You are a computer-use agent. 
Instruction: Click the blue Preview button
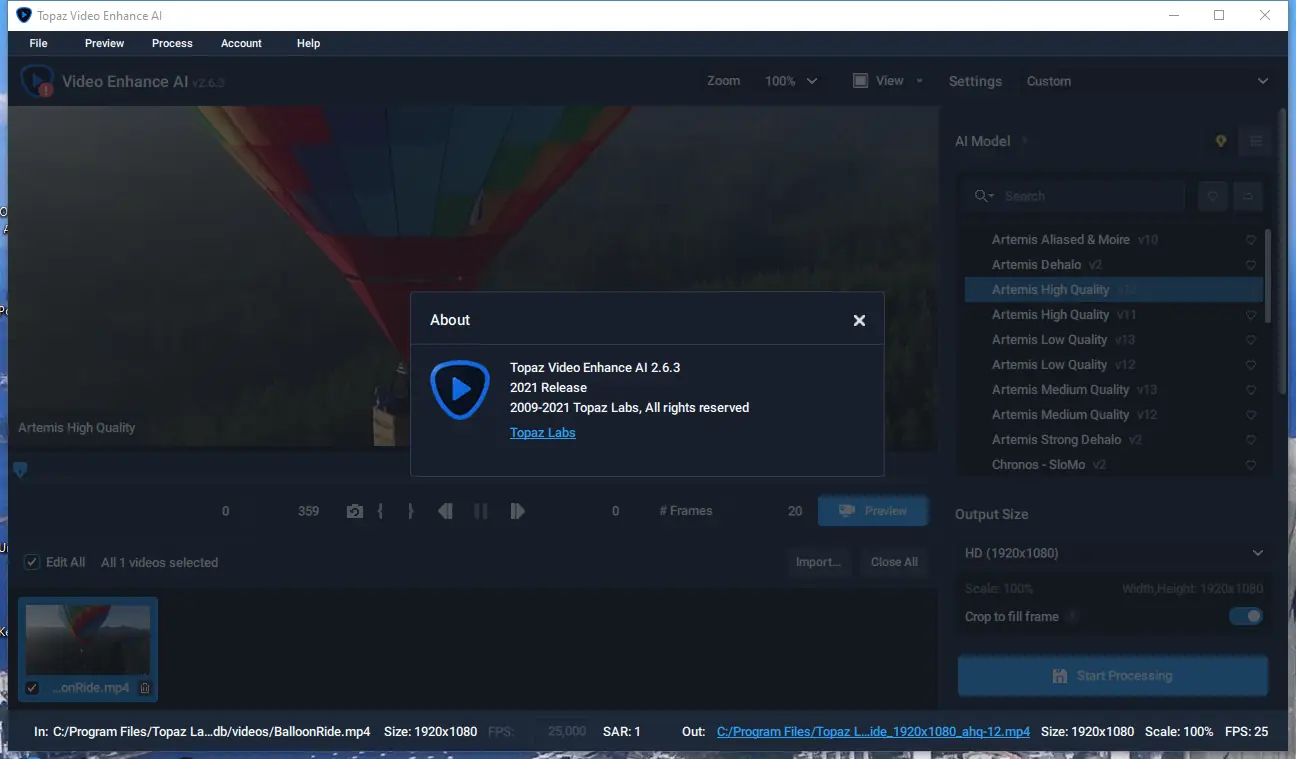[x=873, y=511]
